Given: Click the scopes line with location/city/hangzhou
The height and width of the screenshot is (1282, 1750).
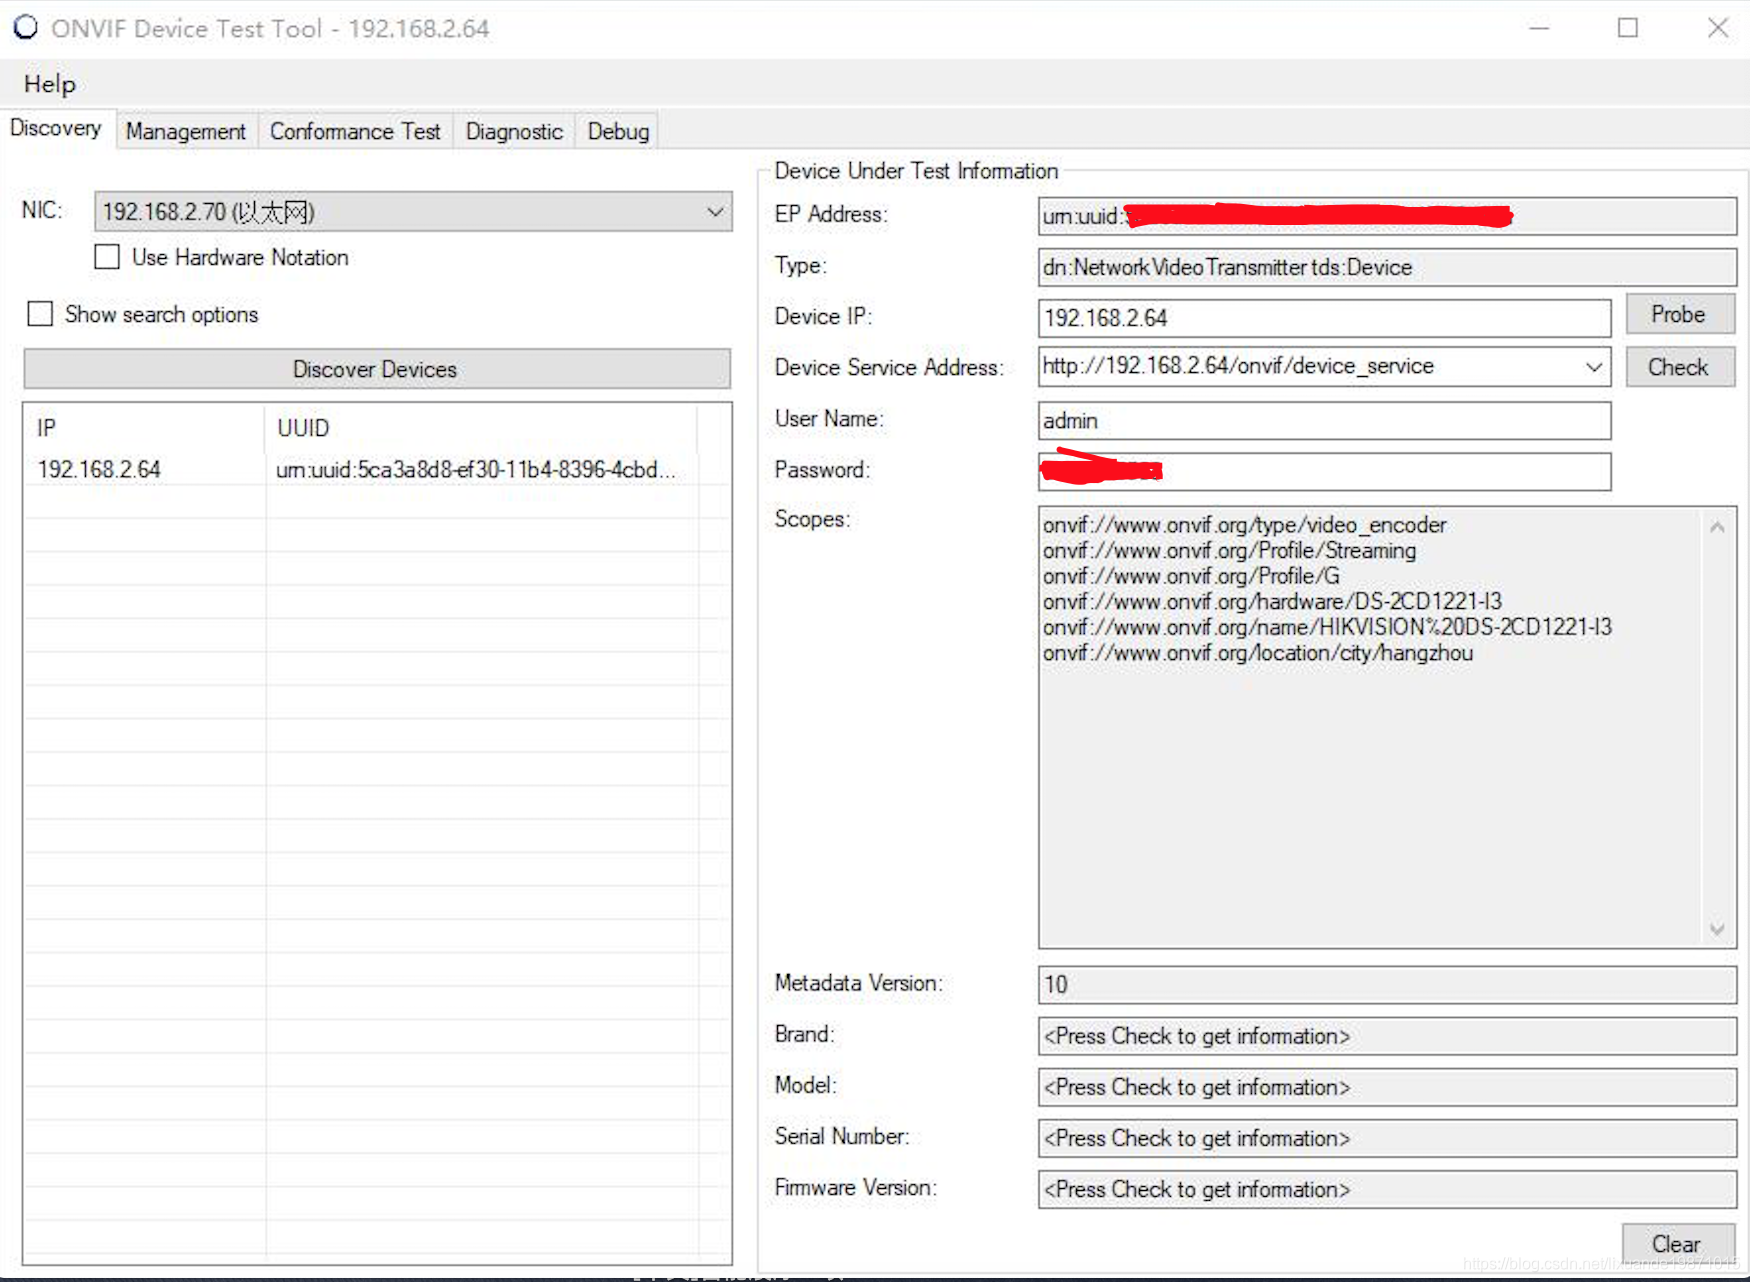Looking at the screenshot, I should (x=1258, y=653).
